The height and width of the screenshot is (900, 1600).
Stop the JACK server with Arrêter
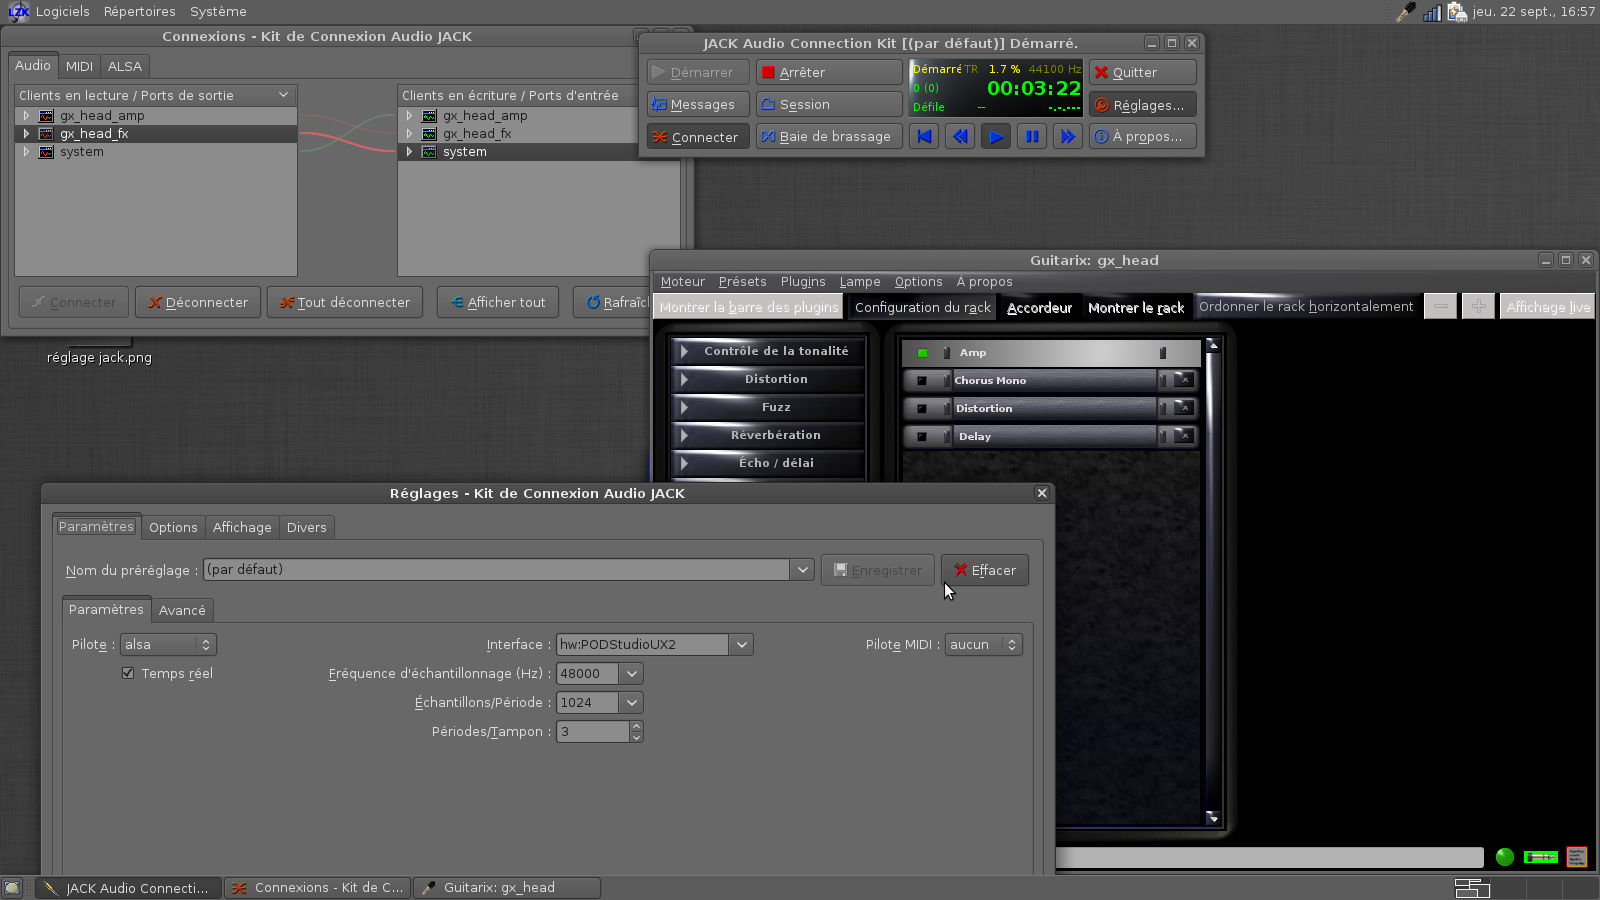click(x=829, y=72)
